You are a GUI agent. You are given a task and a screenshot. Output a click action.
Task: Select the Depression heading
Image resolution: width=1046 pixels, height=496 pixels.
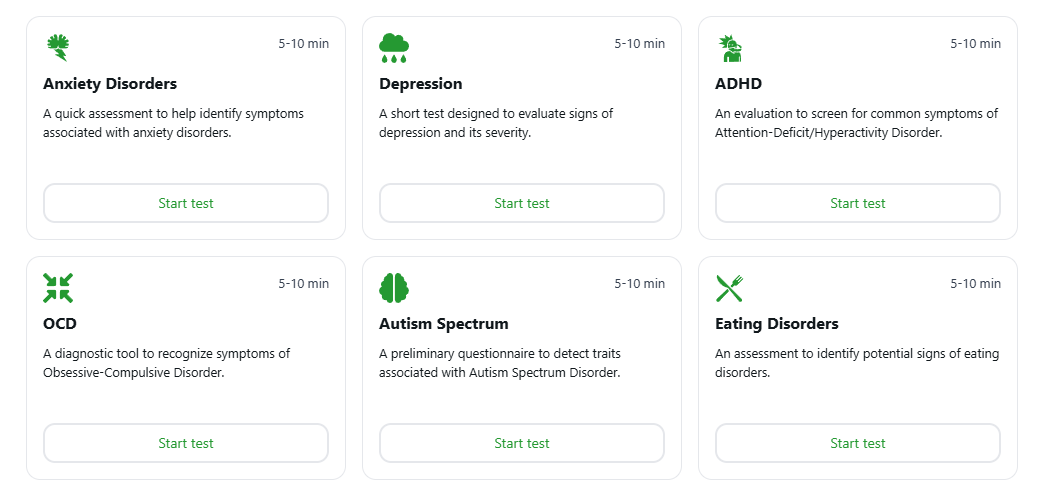421,84
